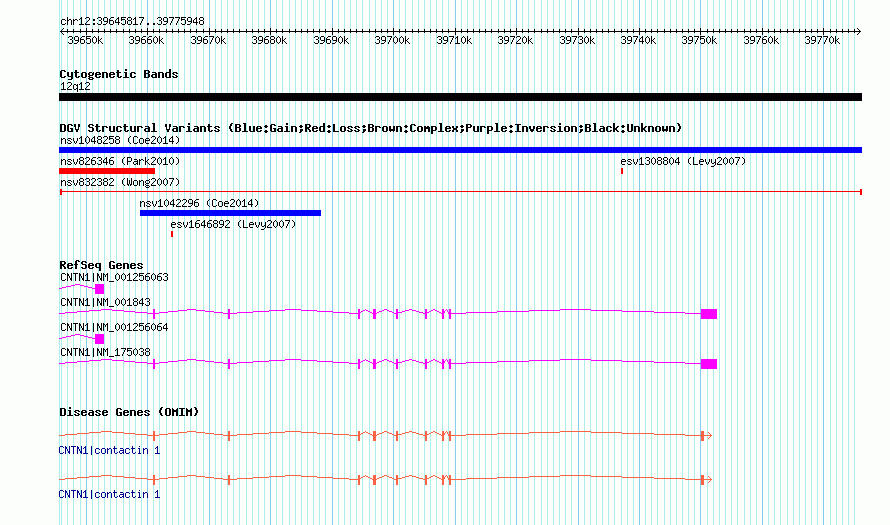Click the CNTN1|NM_001843 transcript label
The width and height of the screenshot is (890, 525).
(106, 303)
